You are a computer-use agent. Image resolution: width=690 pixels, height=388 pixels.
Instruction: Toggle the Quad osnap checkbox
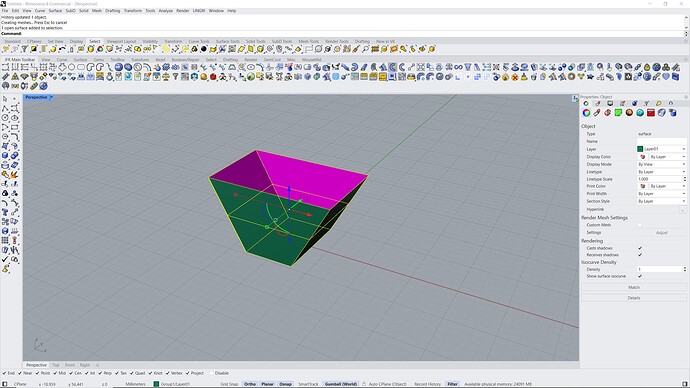coord(132,373)
